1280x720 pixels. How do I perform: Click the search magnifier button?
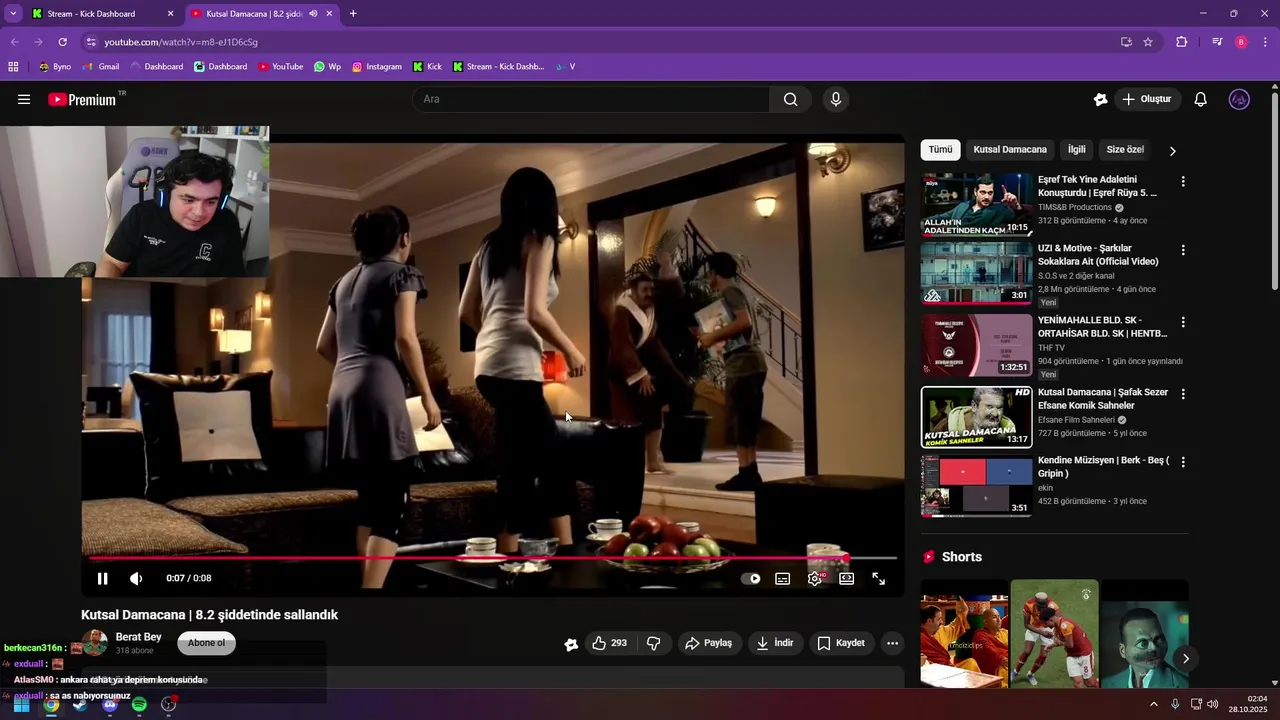pos(790,99)
